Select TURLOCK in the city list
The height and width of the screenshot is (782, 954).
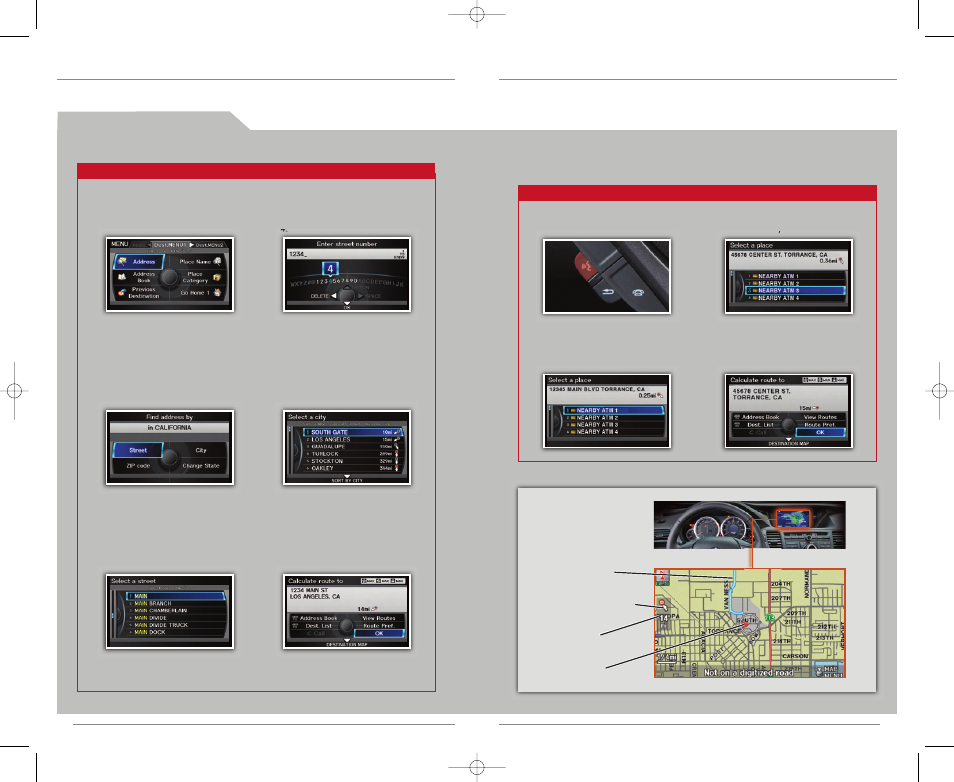point(353,454)
